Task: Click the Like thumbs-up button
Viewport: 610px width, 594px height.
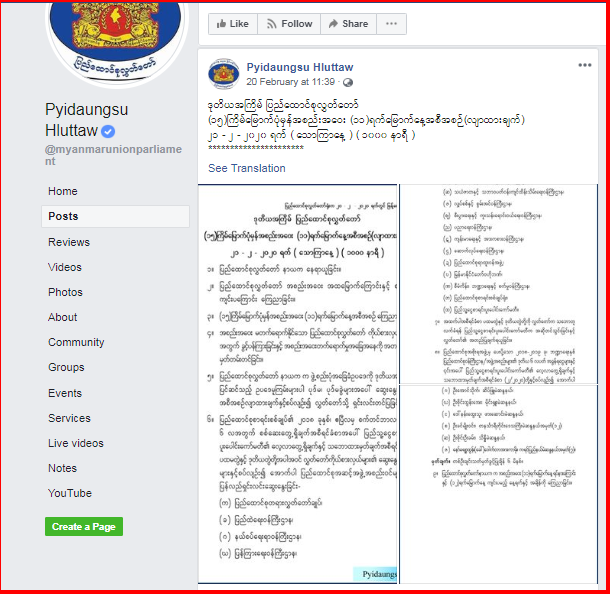Action: [x=233, y=24]
